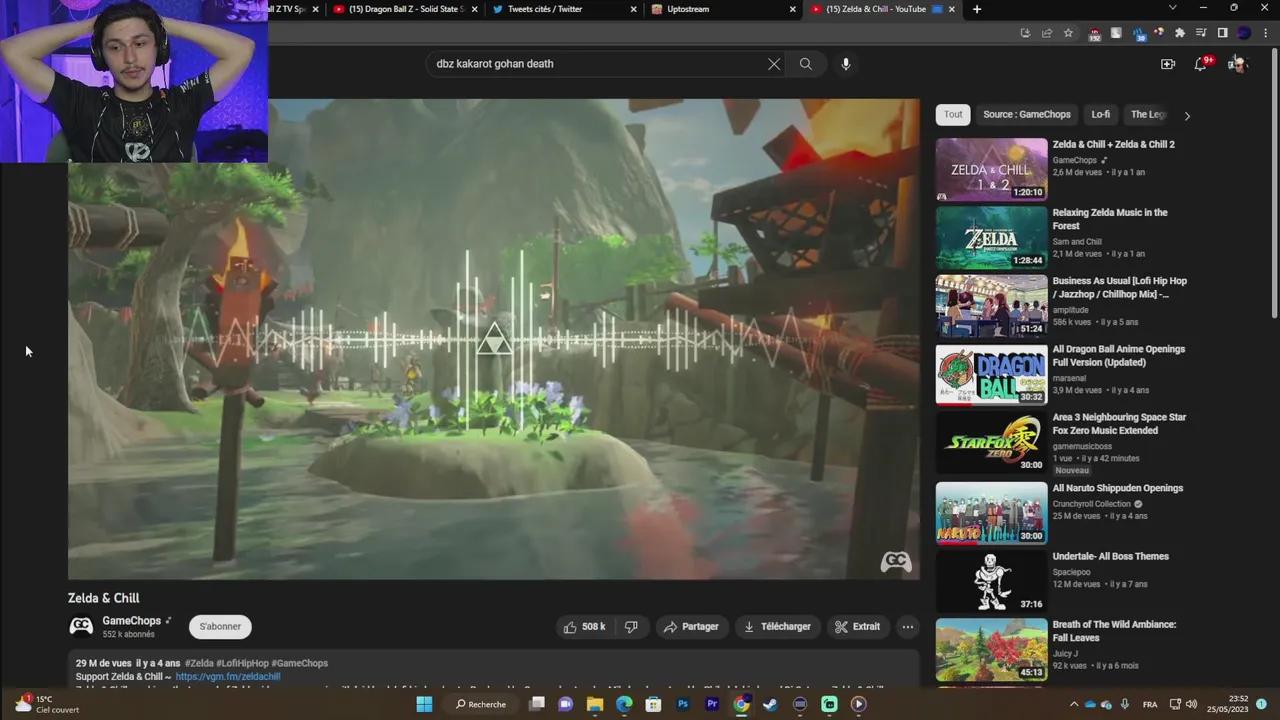Click the search magnifier button on YouTube
Viewport: 1280px width, 720px height.
(805, 64)
